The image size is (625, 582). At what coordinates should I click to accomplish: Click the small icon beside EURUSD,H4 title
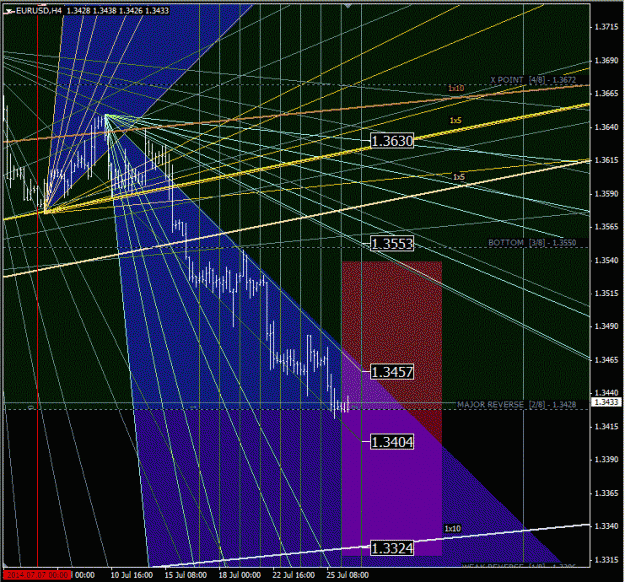click(x=10, y=11)
